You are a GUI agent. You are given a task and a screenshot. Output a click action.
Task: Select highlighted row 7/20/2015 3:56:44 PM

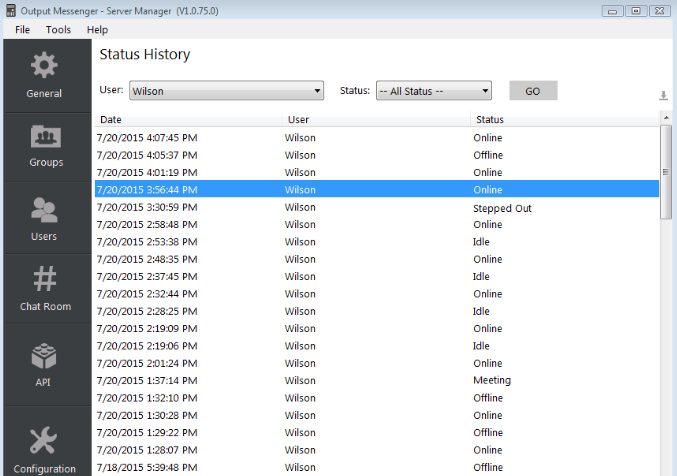pos(377,189)
